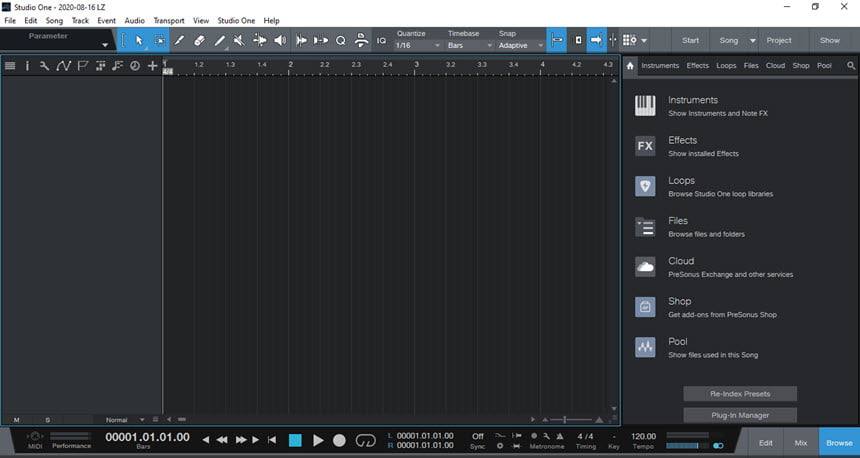The height and width of the screenshot is (458, 860).
Task: Click the browser search magnifier icon
Action: coord(851,65)
